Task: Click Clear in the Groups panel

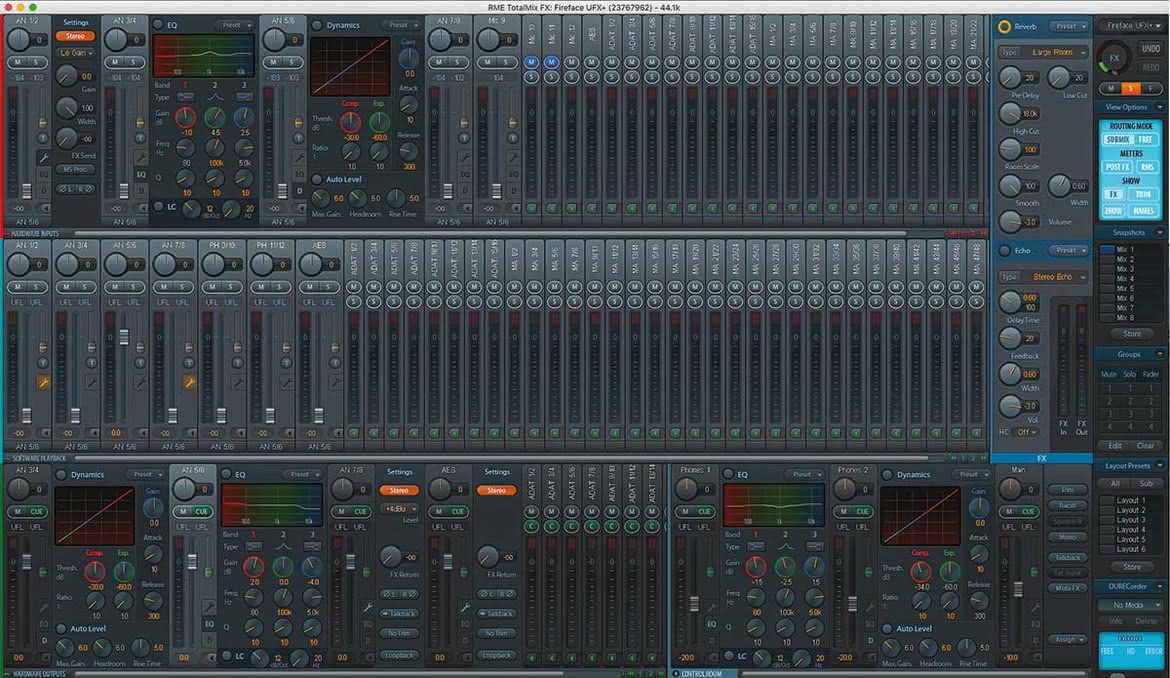Action: (x=1145, y=445)
